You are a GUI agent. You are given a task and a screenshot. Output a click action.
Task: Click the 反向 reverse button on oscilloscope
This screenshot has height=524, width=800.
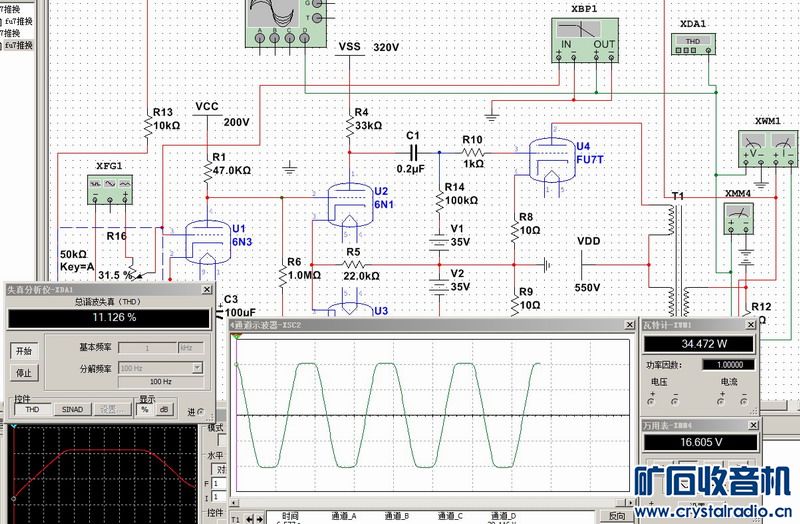618,516
